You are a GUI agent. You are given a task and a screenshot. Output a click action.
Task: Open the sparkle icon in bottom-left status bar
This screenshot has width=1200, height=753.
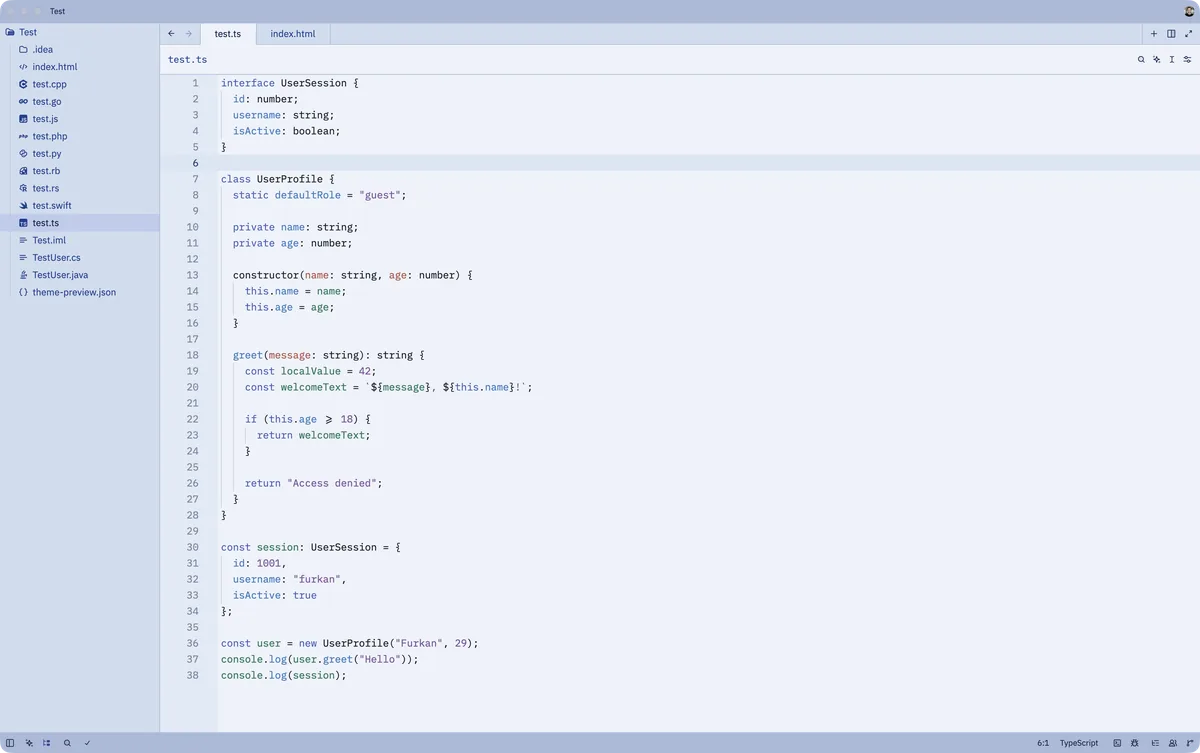click(29, 743)
